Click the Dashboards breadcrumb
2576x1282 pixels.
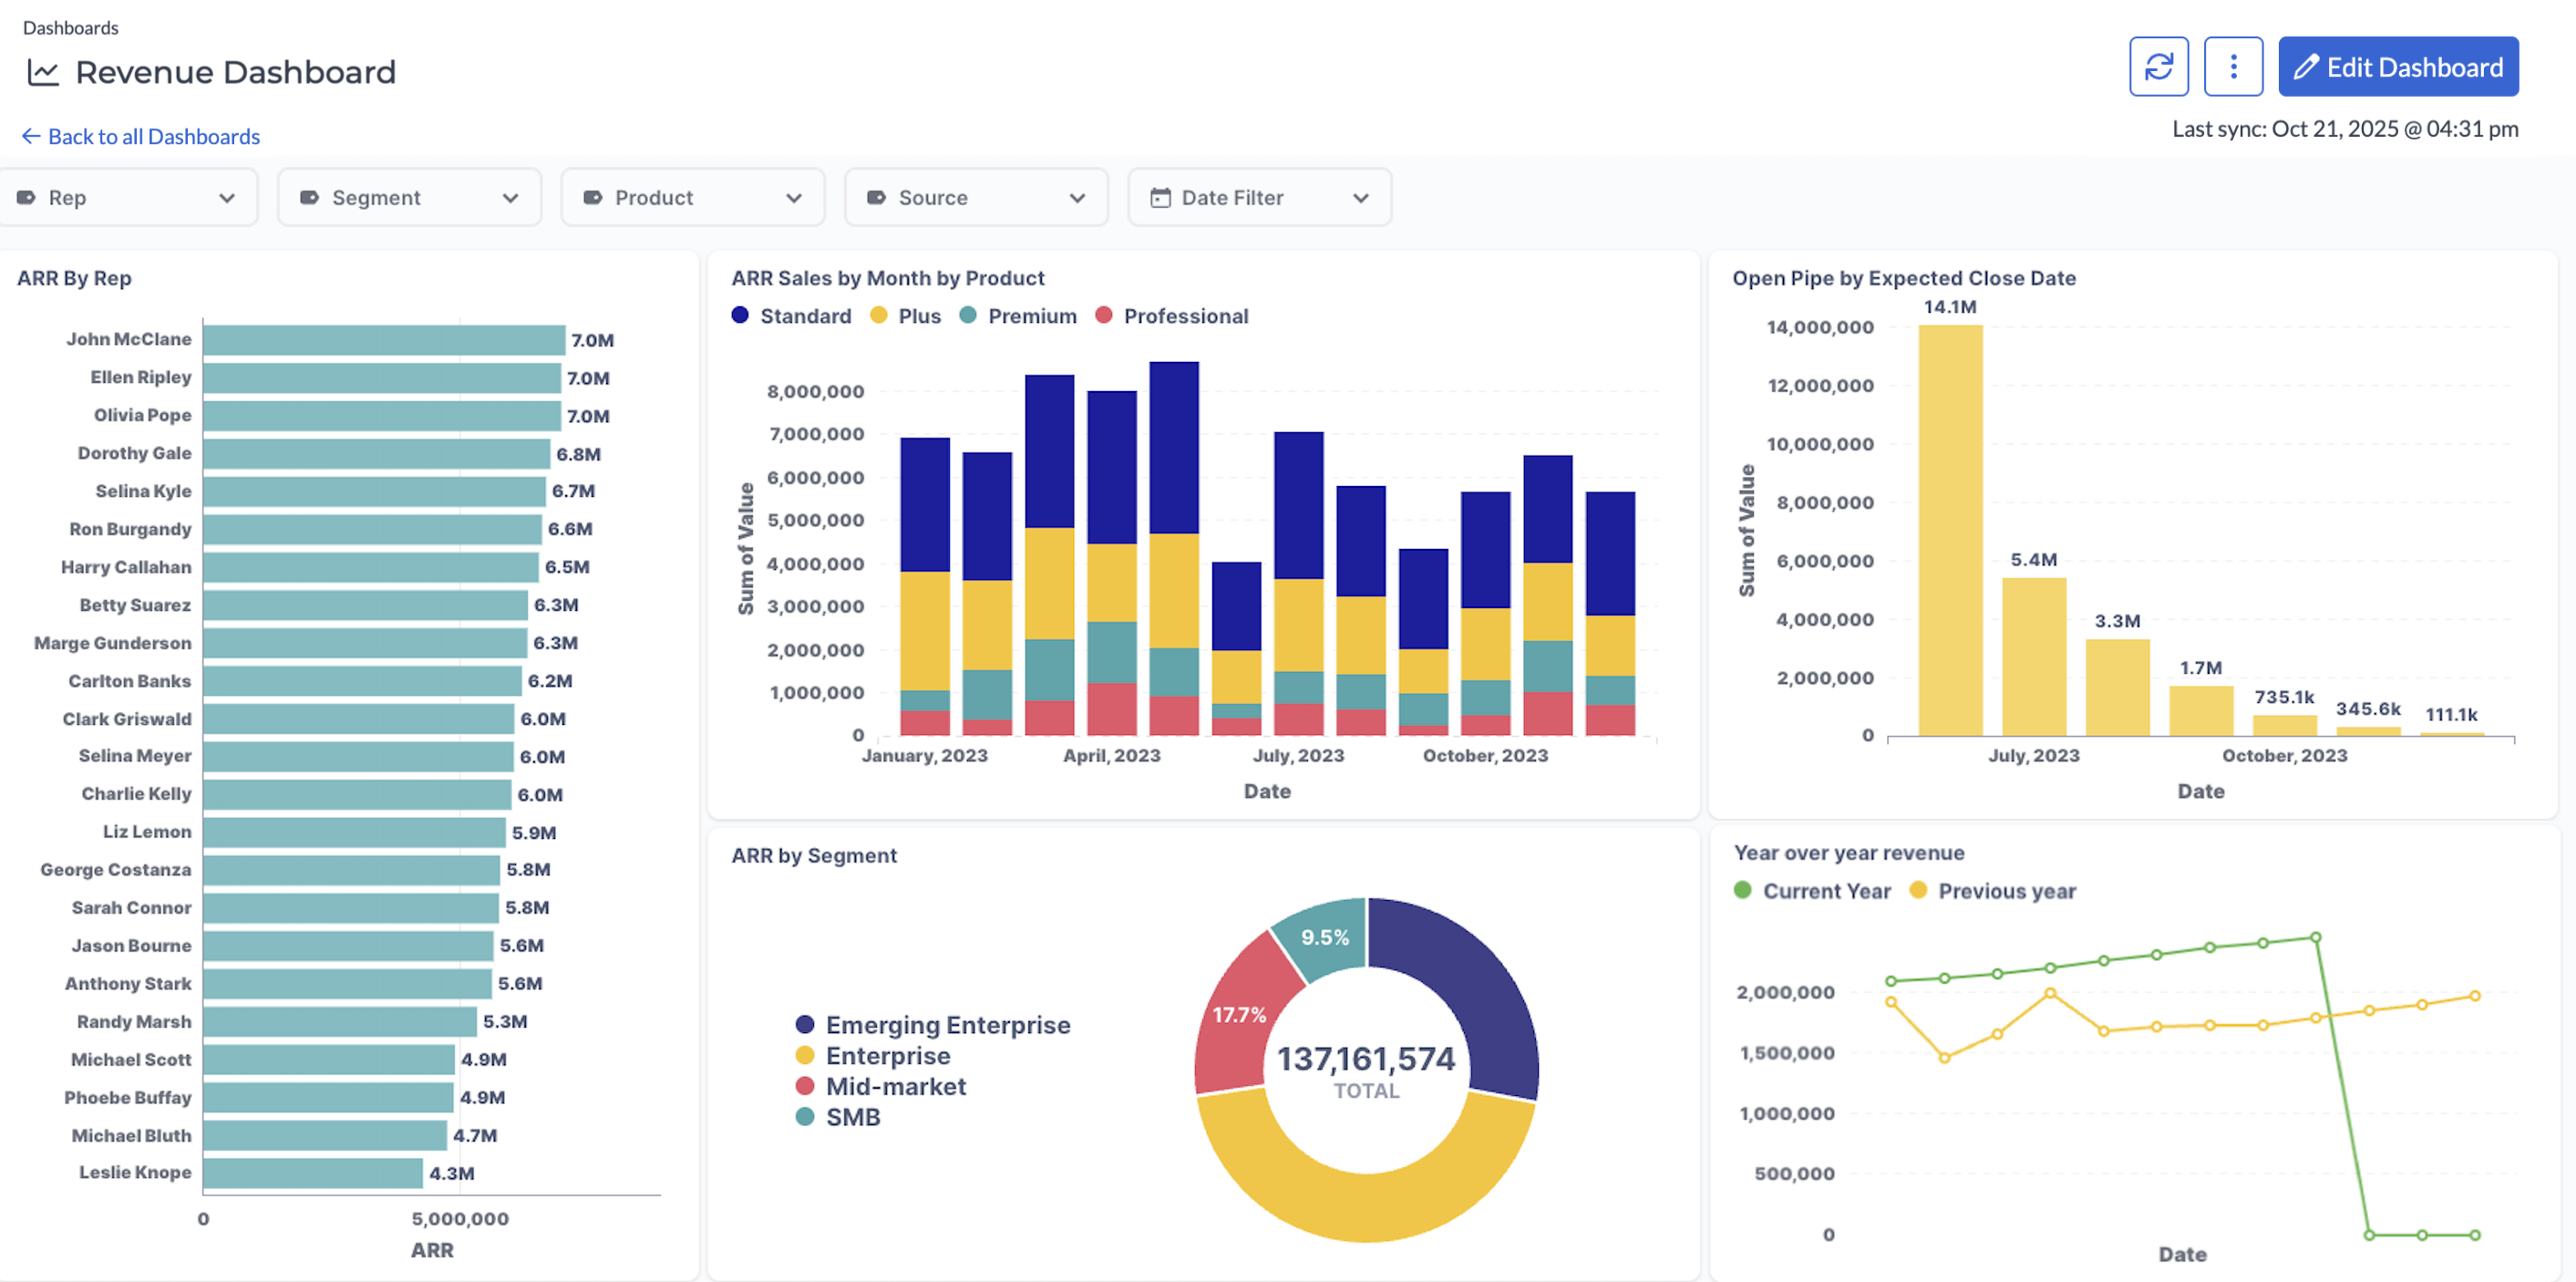(x=70, y=28)
